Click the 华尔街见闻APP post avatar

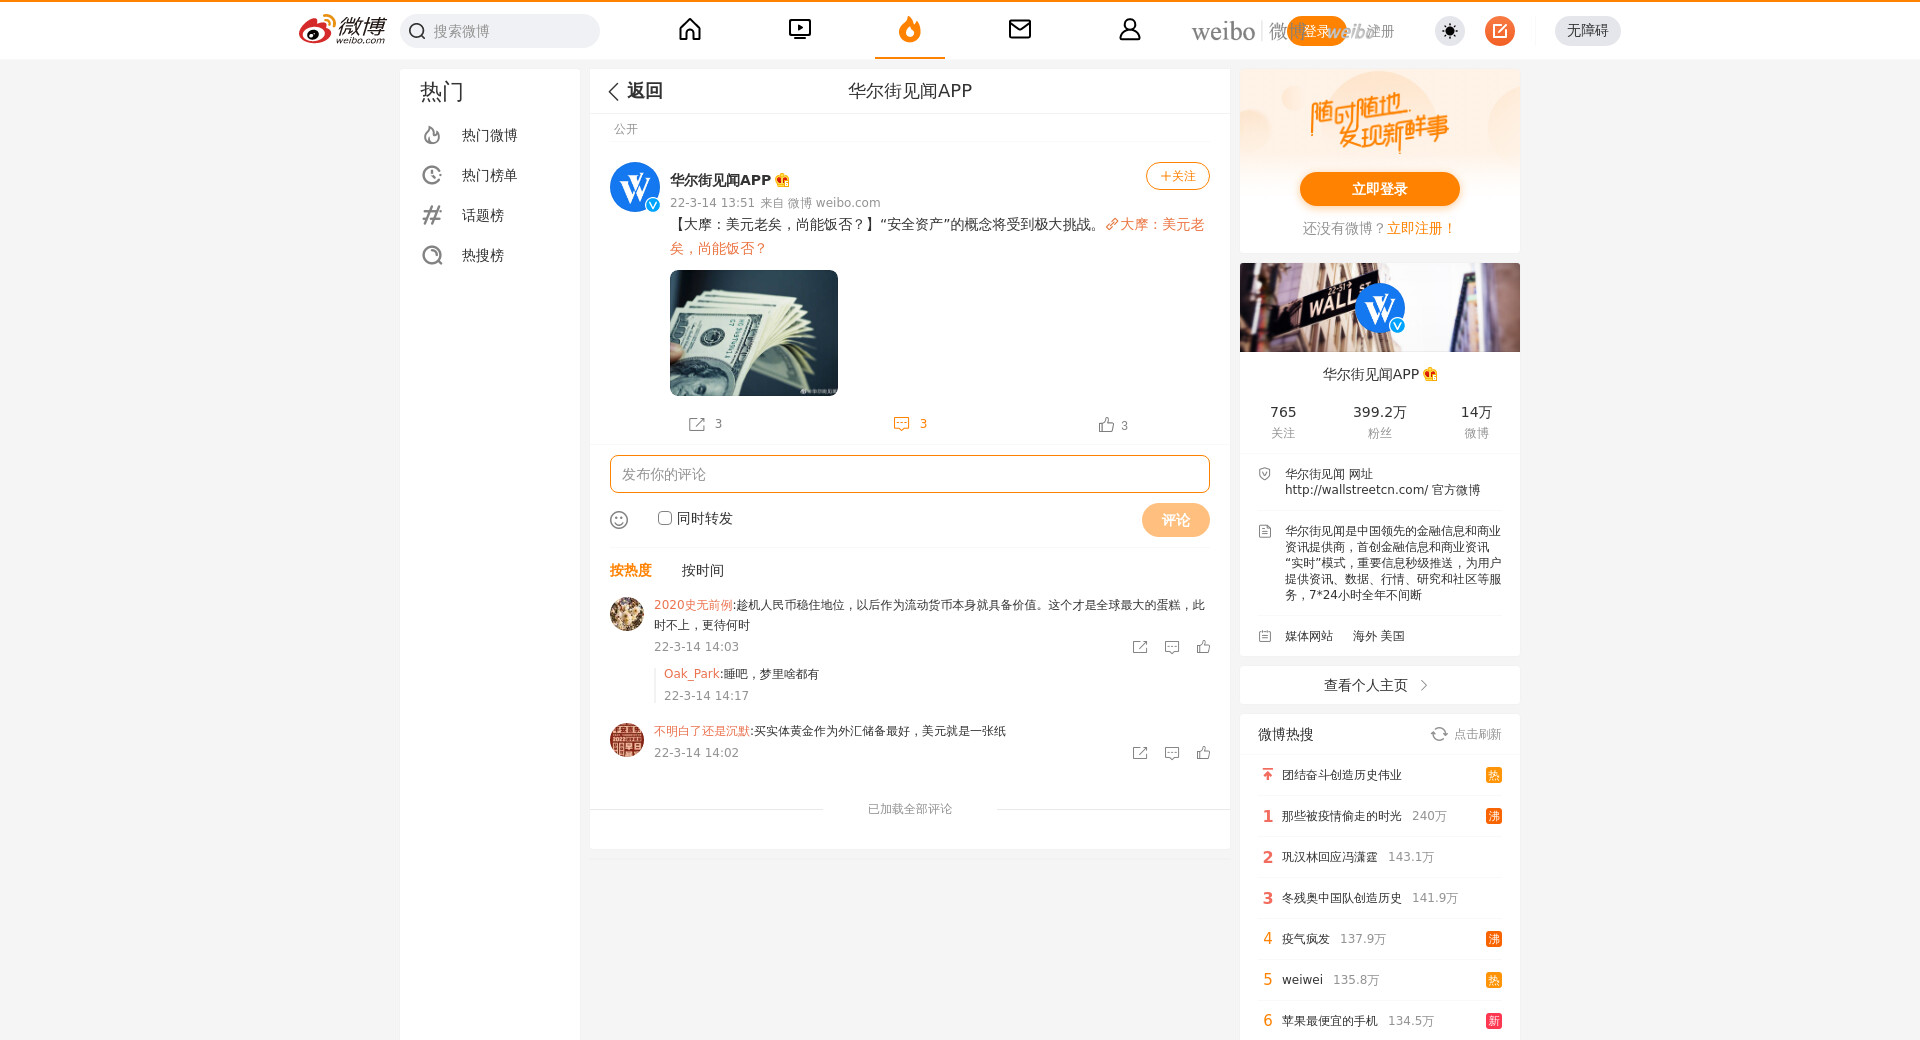point(635,187)
